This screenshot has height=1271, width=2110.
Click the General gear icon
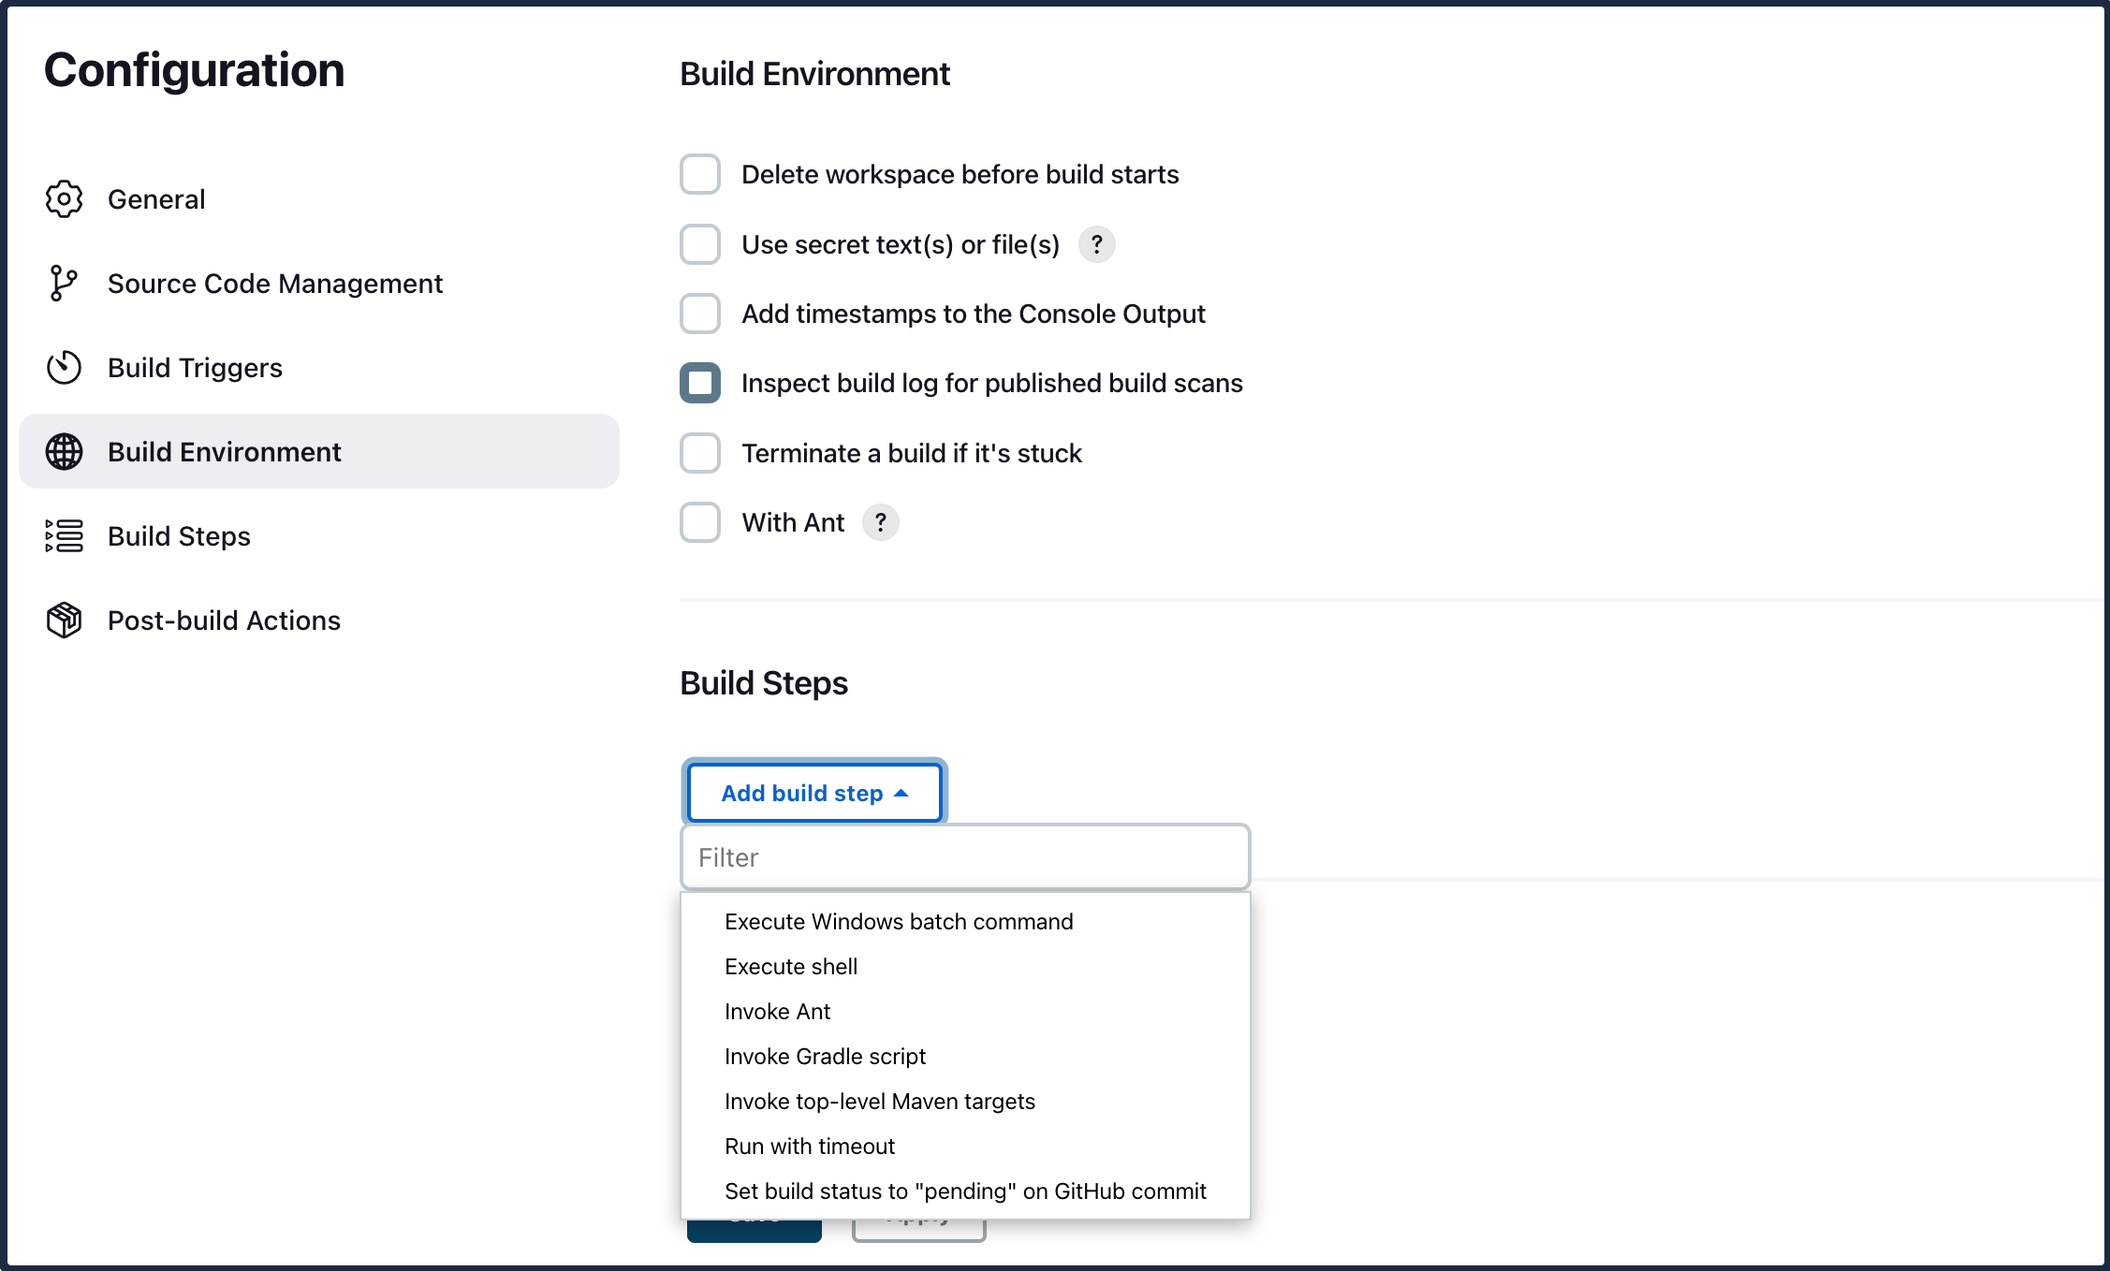click(64, 199)
